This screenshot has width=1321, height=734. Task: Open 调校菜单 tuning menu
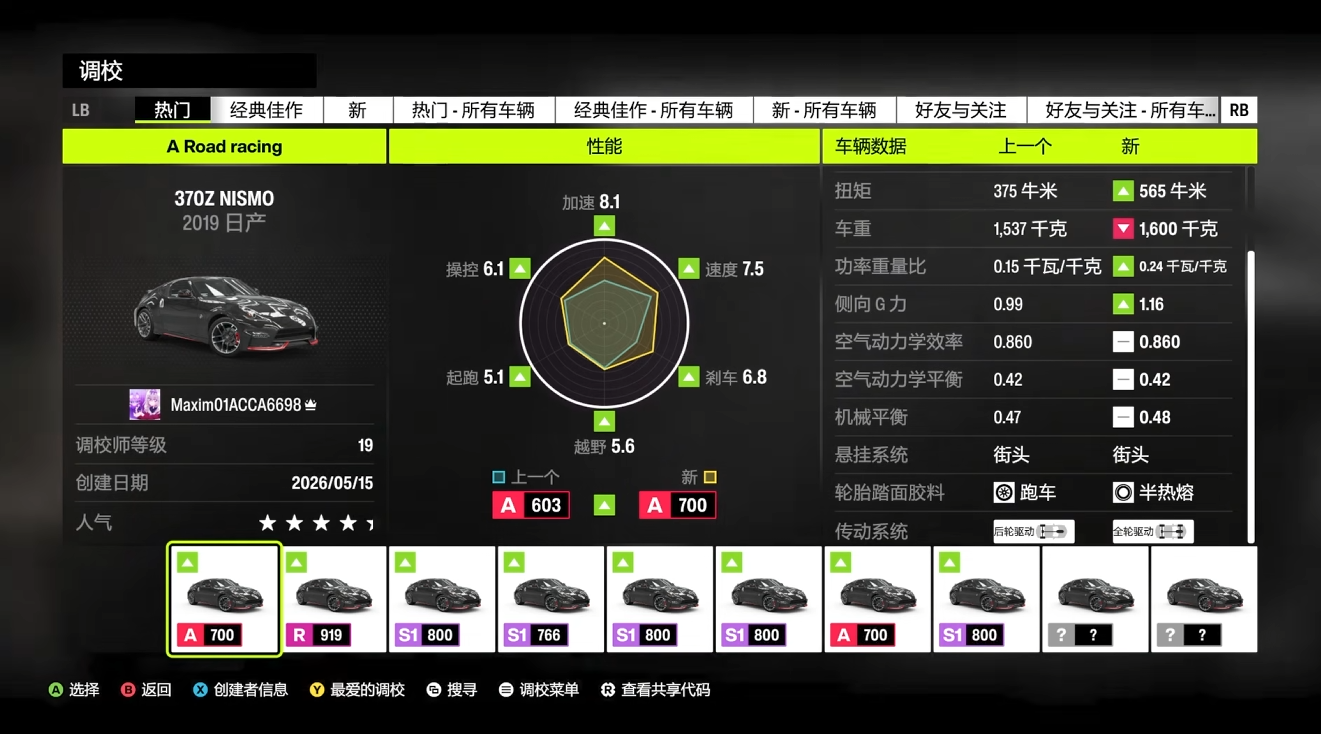pos(549,690)
